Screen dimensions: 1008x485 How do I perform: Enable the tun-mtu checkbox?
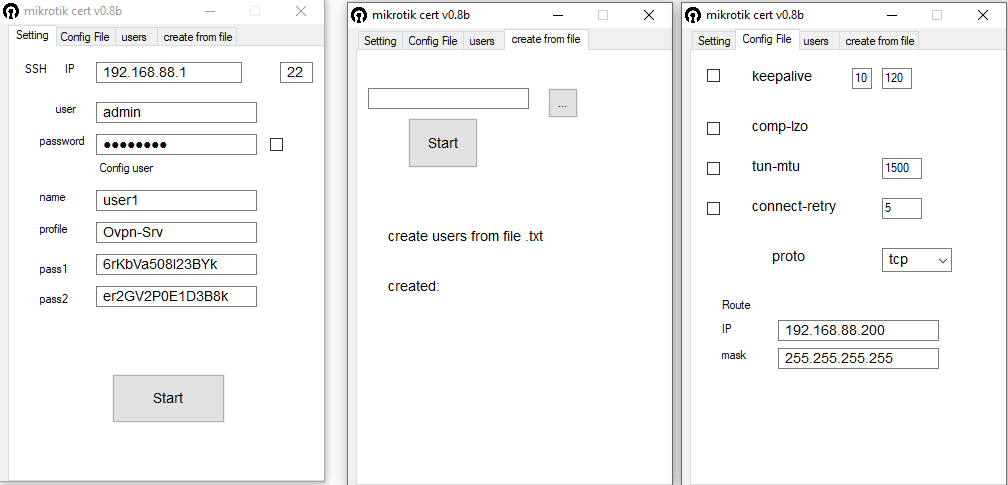714,169
